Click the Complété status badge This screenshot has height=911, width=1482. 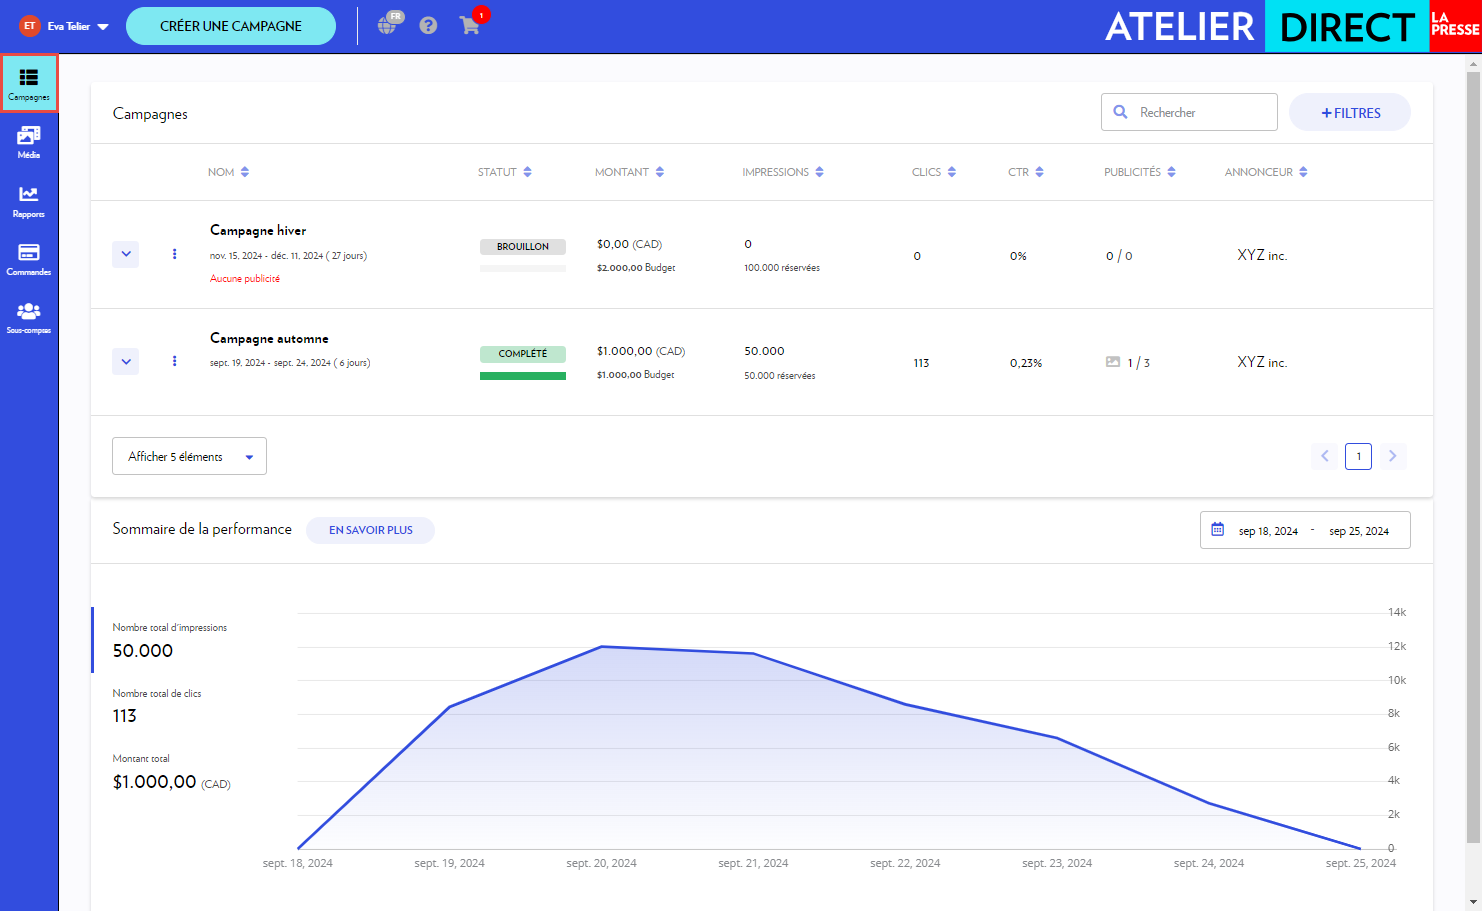(523, 354)
